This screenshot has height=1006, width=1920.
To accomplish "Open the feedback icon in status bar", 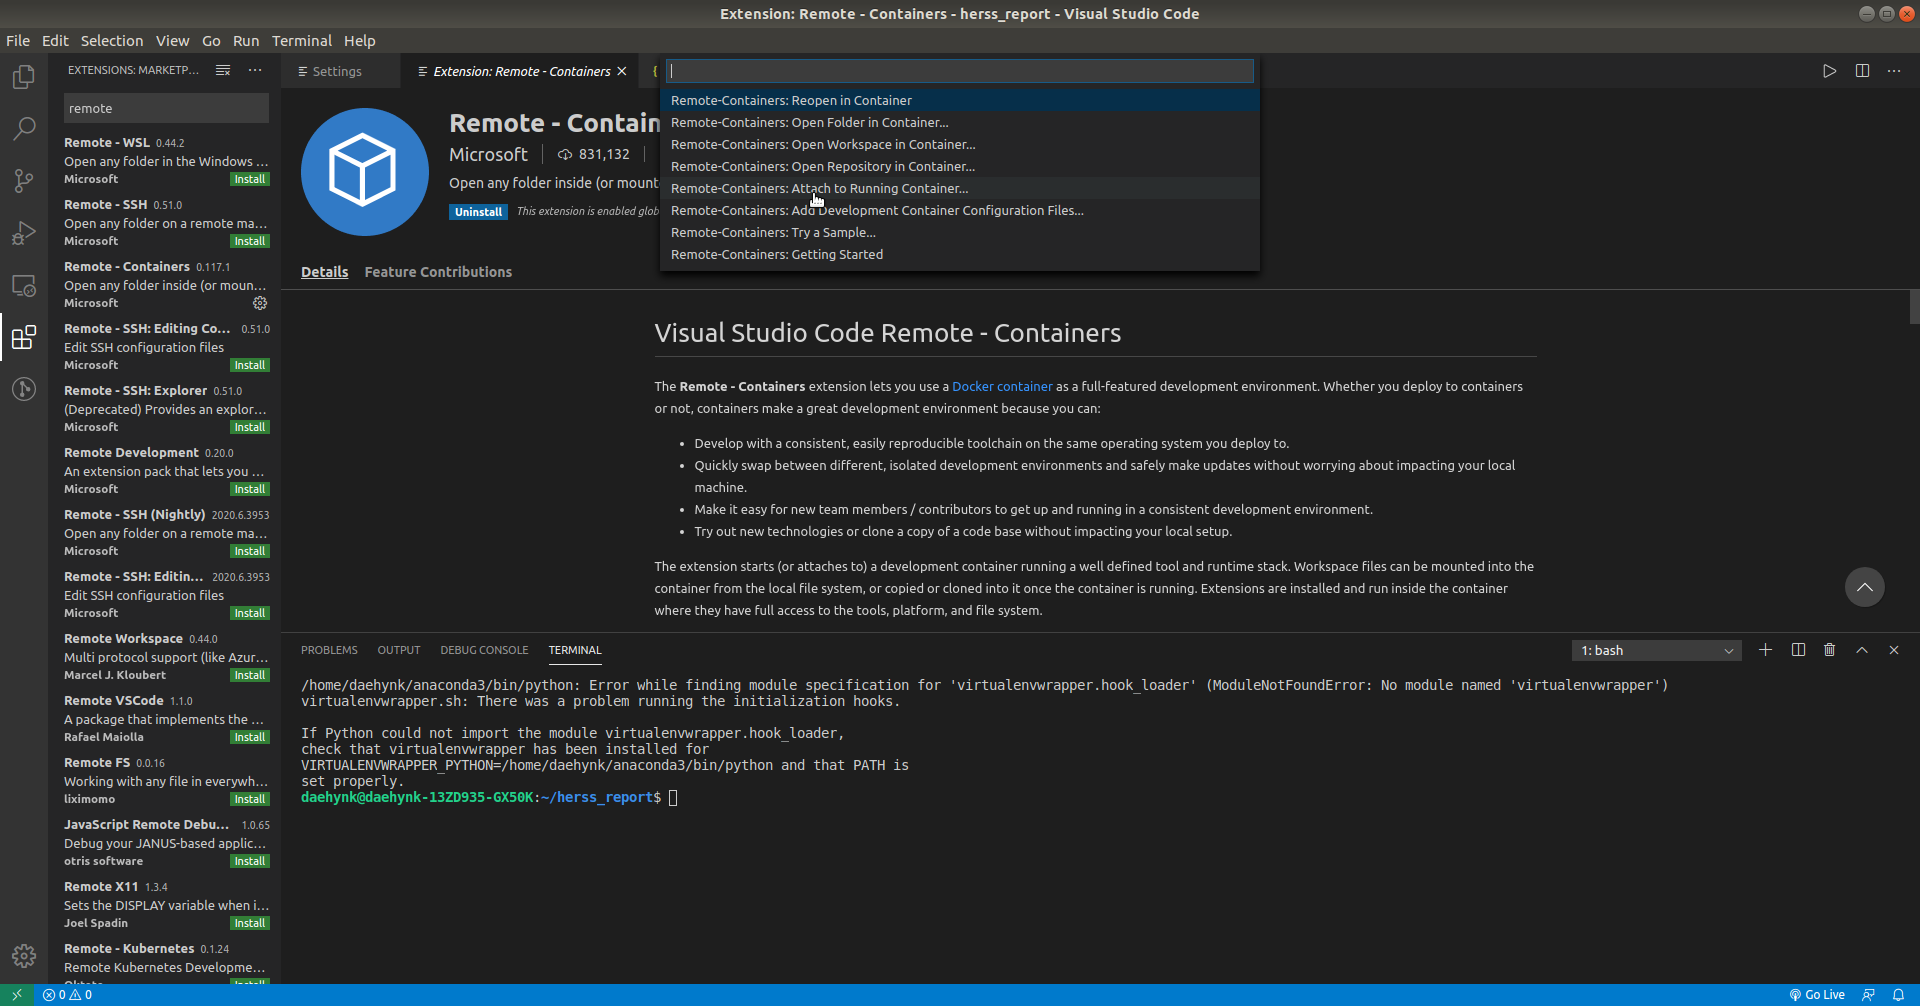I will point(1868,995).
